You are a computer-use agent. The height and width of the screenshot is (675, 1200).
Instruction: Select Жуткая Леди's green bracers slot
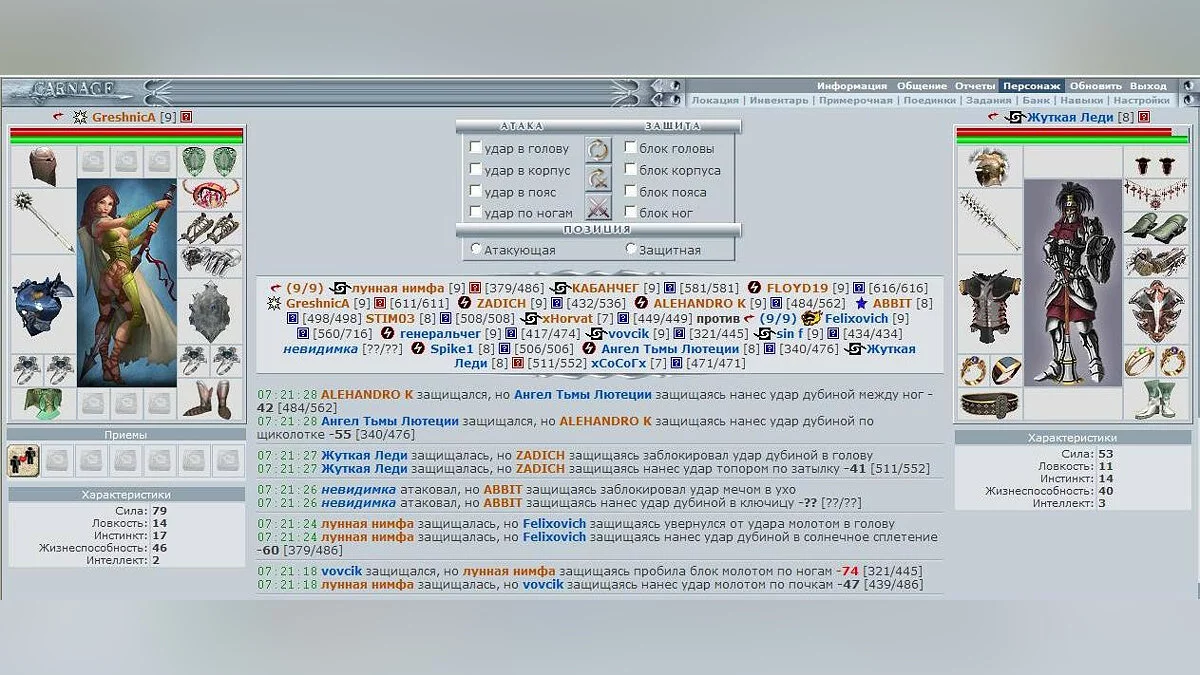(x=1156, y=228)
